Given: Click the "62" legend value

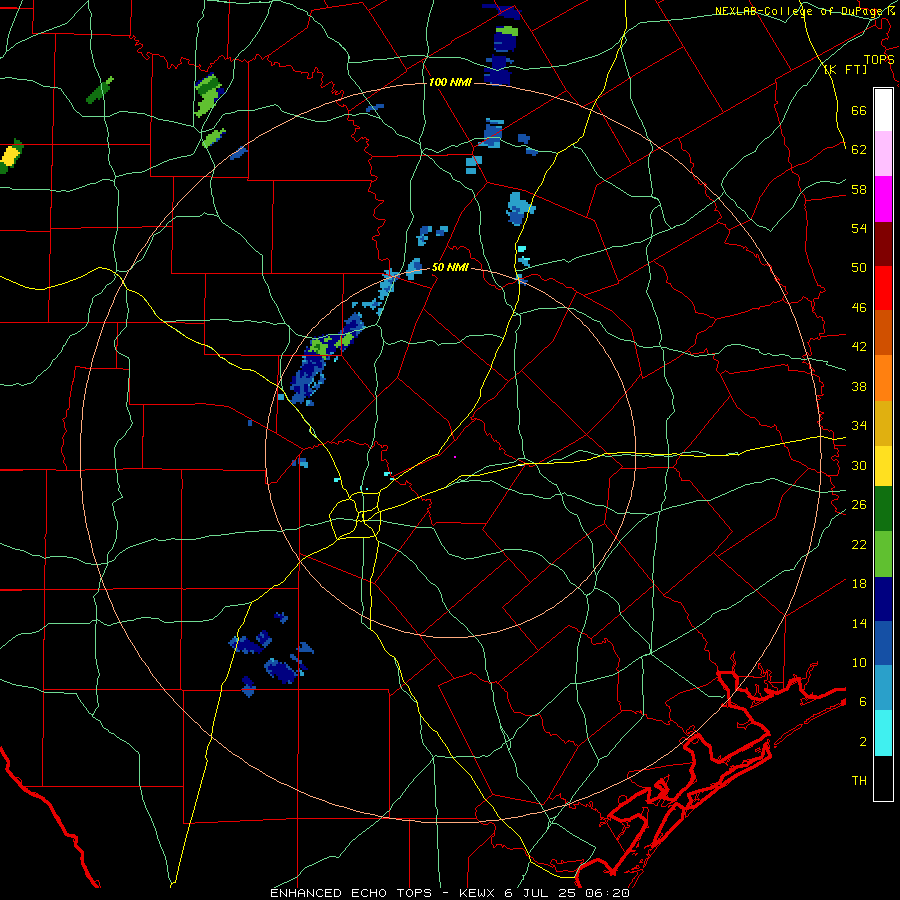Looking at the screenshot, I should click(x=859, y=149).
